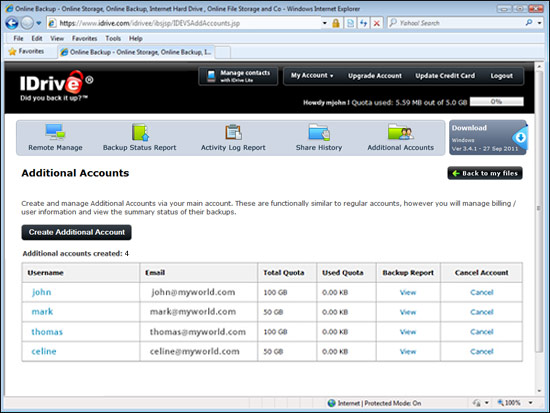This screenshot has width=550, height=413.
Task: Expand the address bar URL dropdown
Action: point(325,23)
